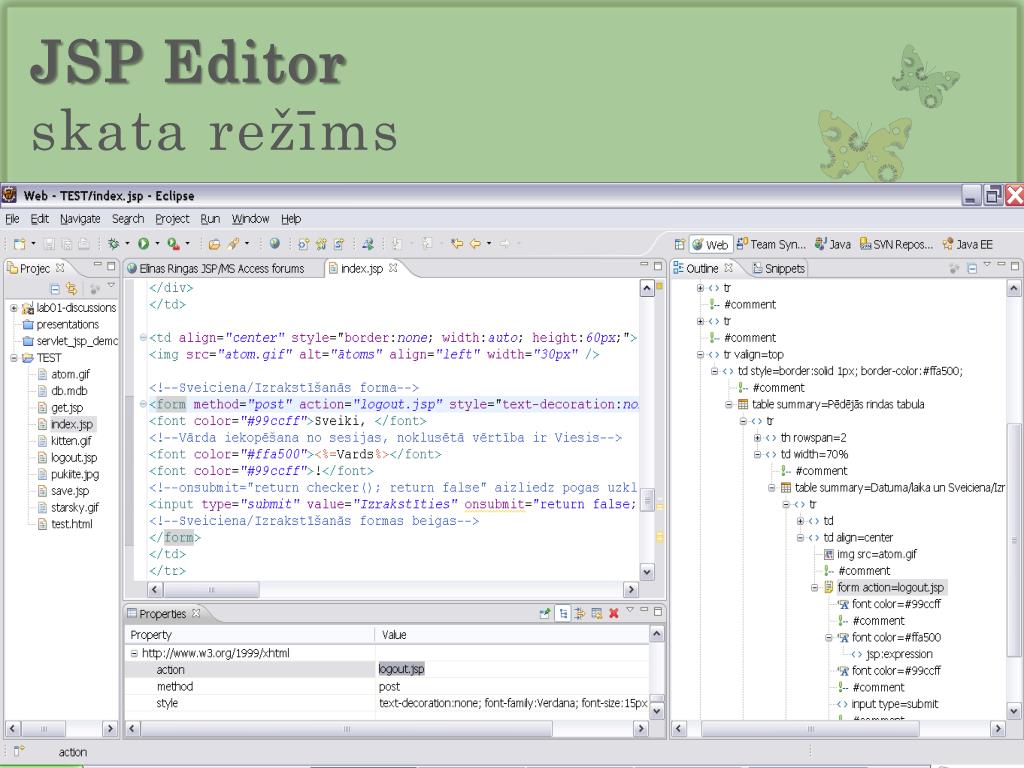Close the index.jsp editor tab
Image resolution: width=1024 pixels, height=768 pixels.
(x=392, y=268)
